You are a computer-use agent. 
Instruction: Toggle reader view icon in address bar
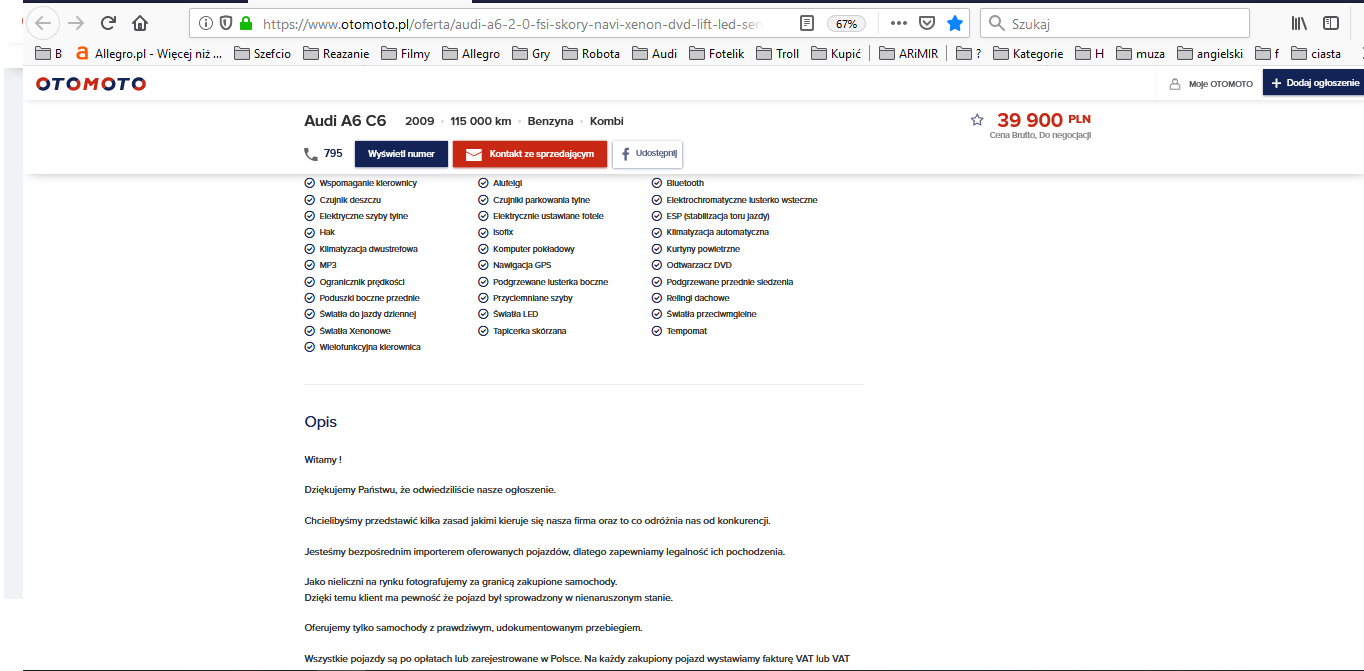coord(807,23)
